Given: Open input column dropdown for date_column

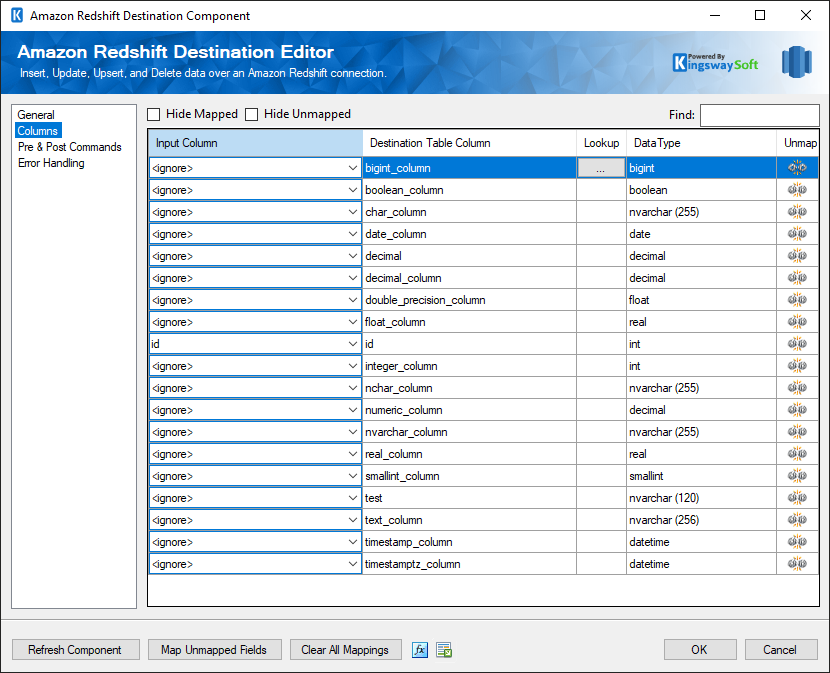Looking at the screenshot, I should pos(353,234).
